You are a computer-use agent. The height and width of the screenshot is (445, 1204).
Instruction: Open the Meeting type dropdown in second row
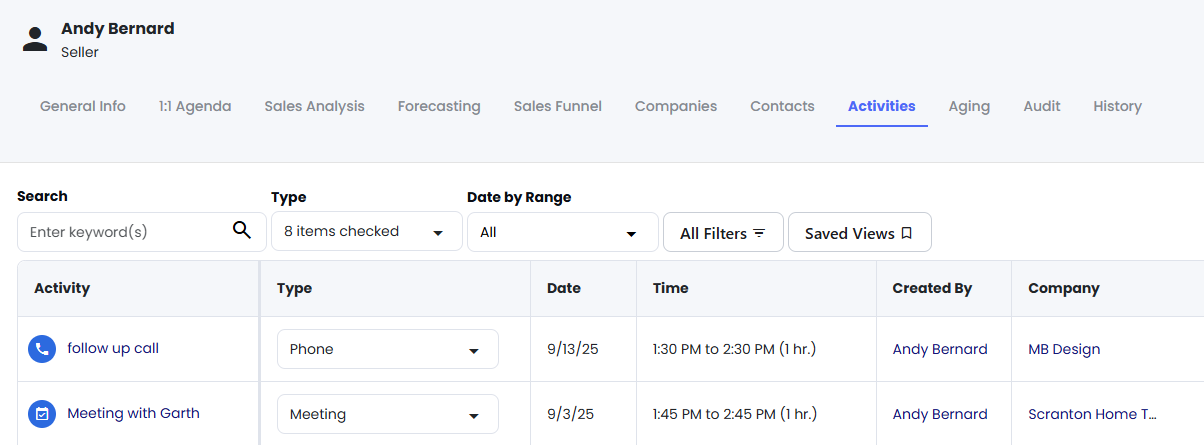pyautogui.click(x=387, y=414)
